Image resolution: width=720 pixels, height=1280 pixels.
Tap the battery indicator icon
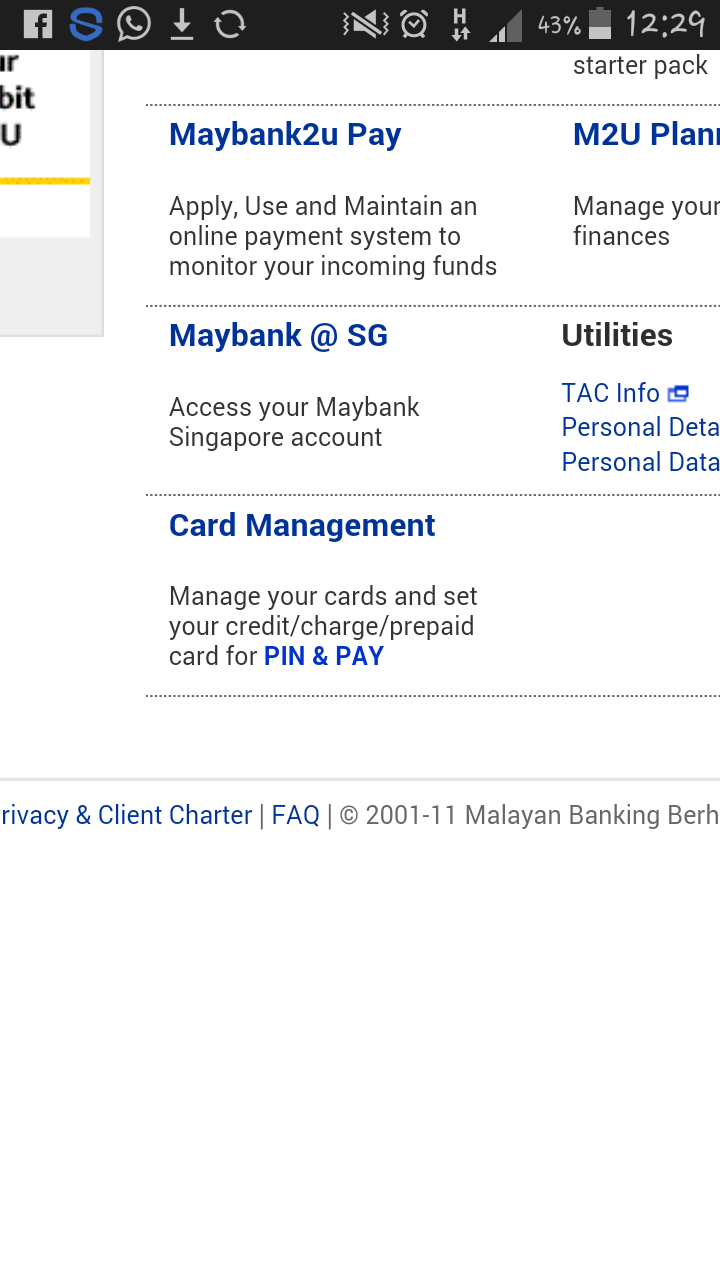(x=600, y=24)
